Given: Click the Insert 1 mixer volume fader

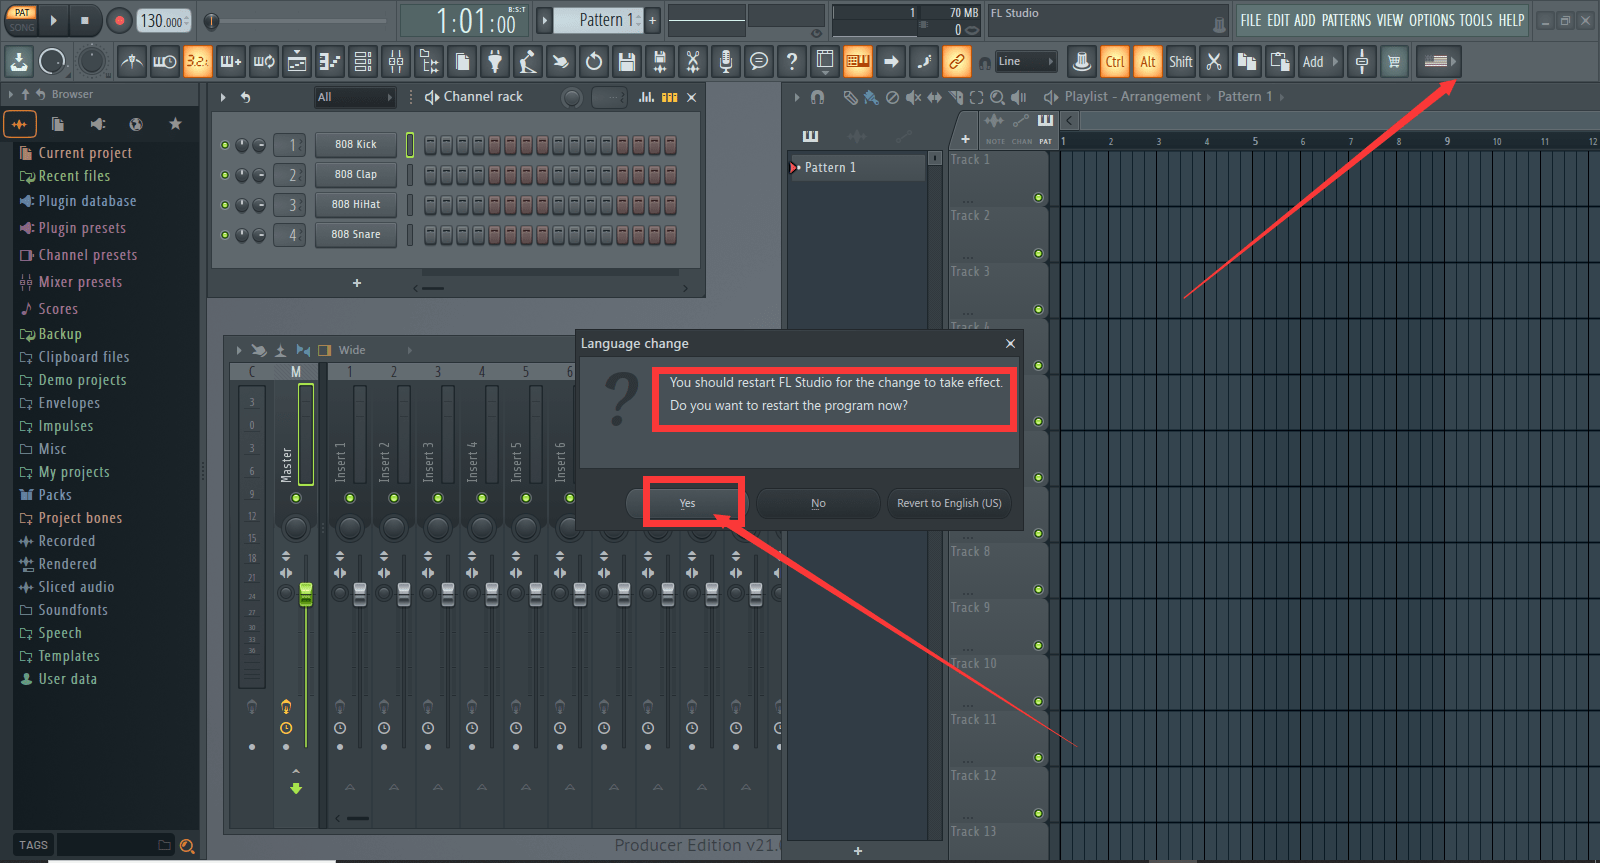Looking at the screenshot, I should click(360, 594).
